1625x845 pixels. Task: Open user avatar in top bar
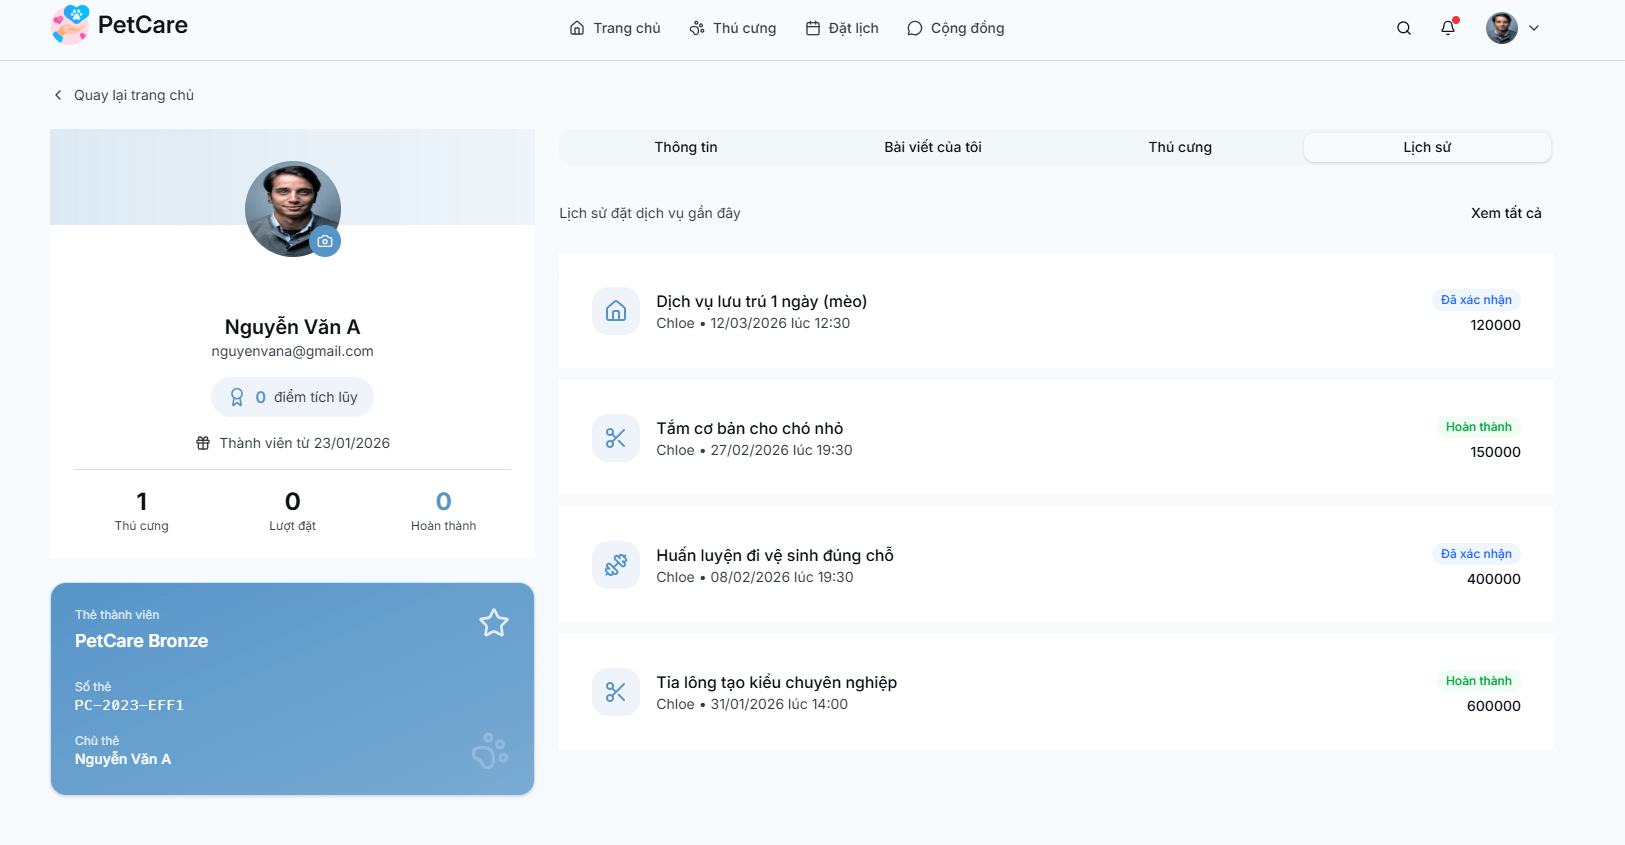(1502, 28)
